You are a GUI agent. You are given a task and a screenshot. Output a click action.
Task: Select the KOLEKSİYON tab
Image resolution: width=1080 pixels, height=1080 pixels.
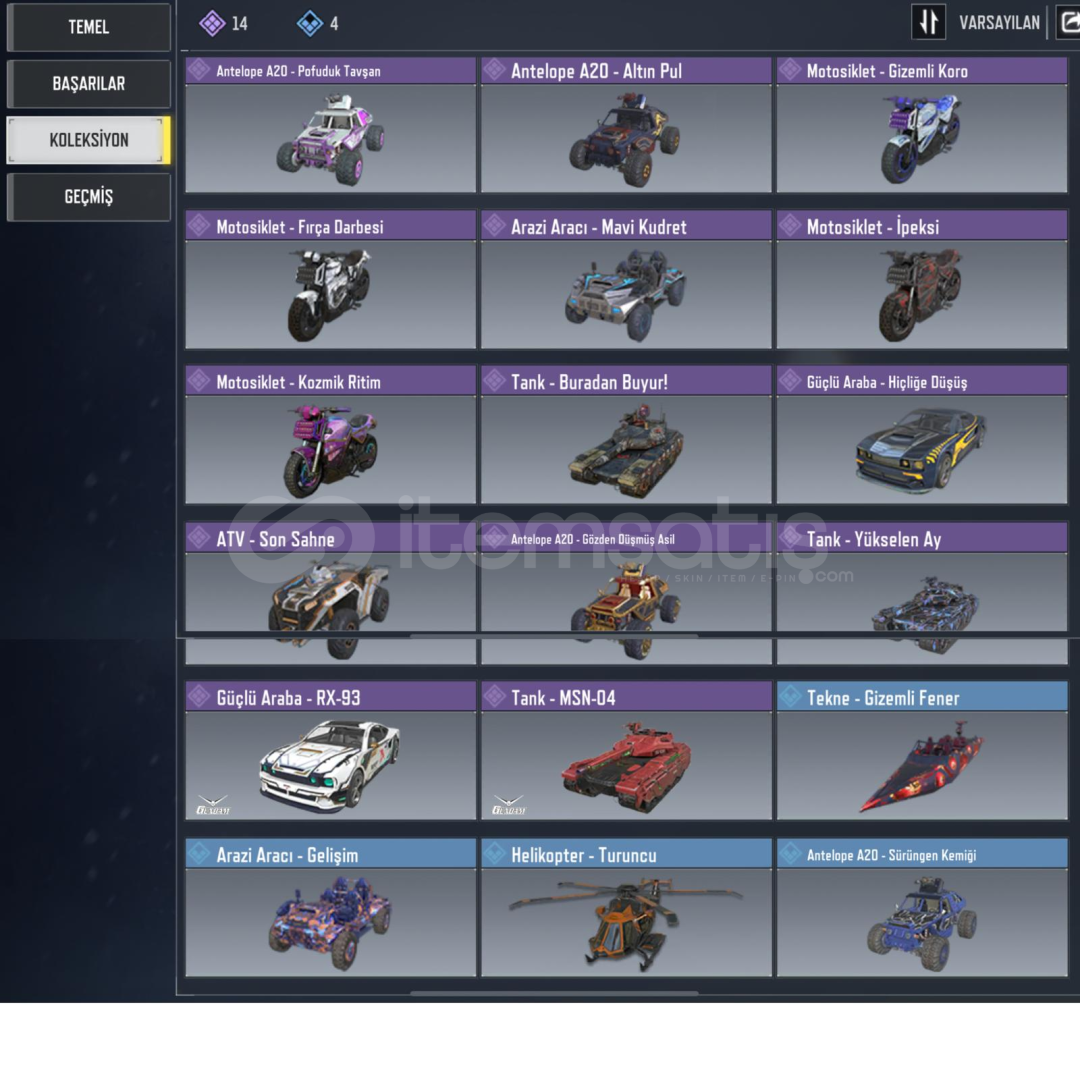click(x=89, y=140)
